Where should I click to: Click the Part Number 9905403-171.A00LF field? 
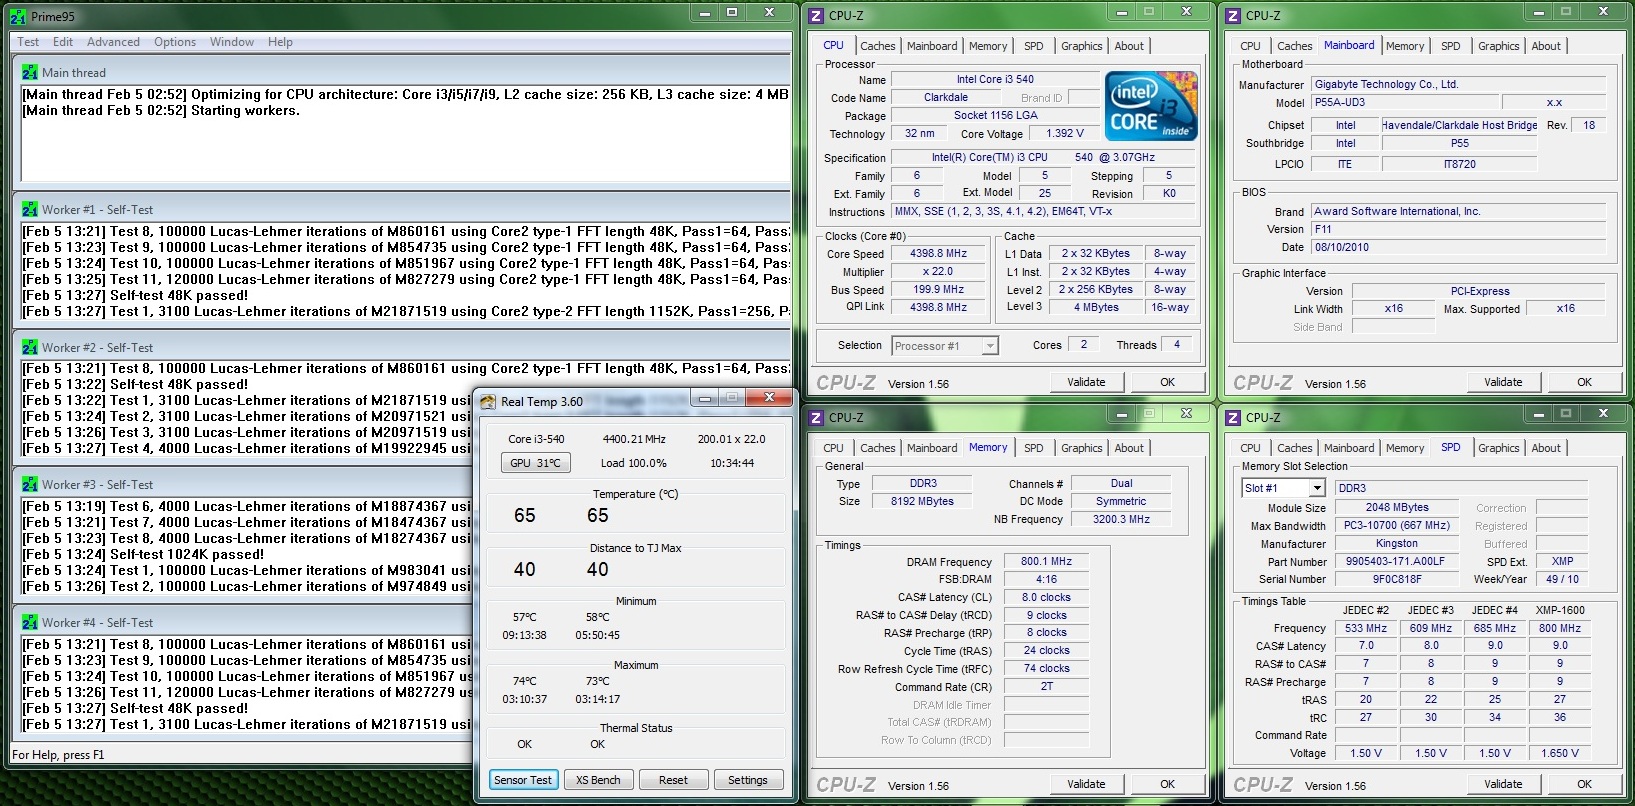(x=1395, y=562)
